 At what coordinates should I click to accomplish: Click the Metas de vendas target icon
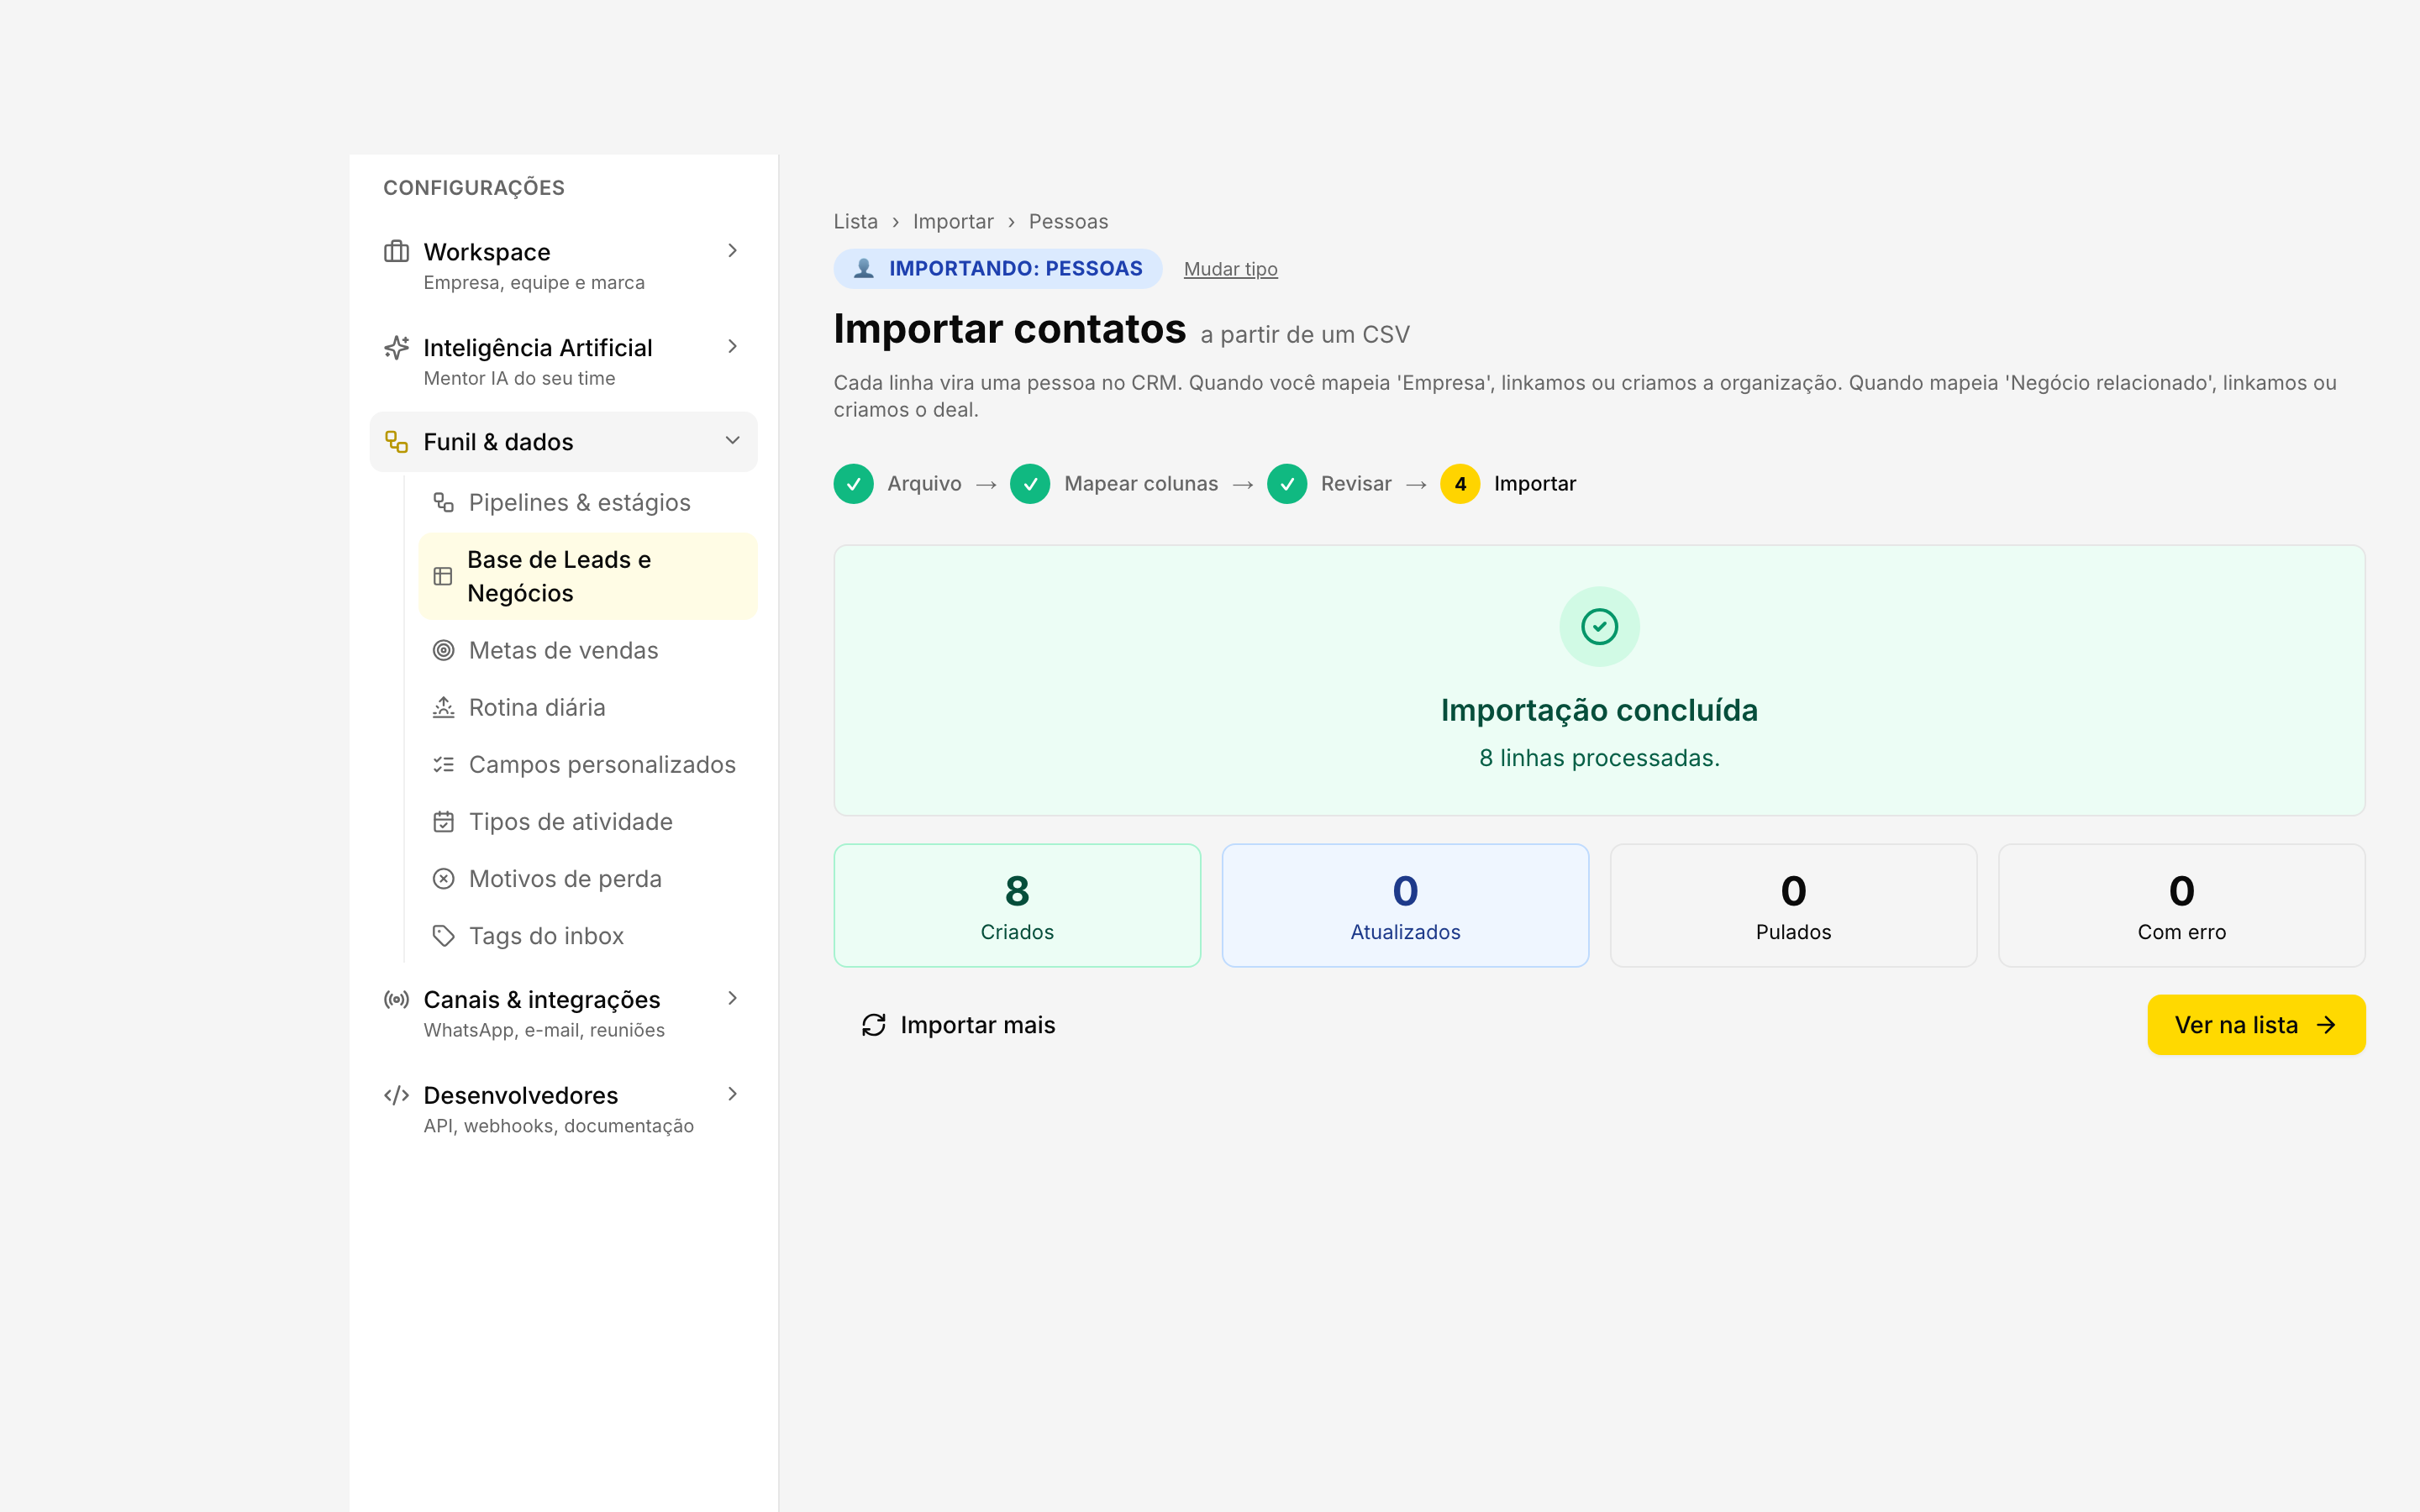[444, 650]
